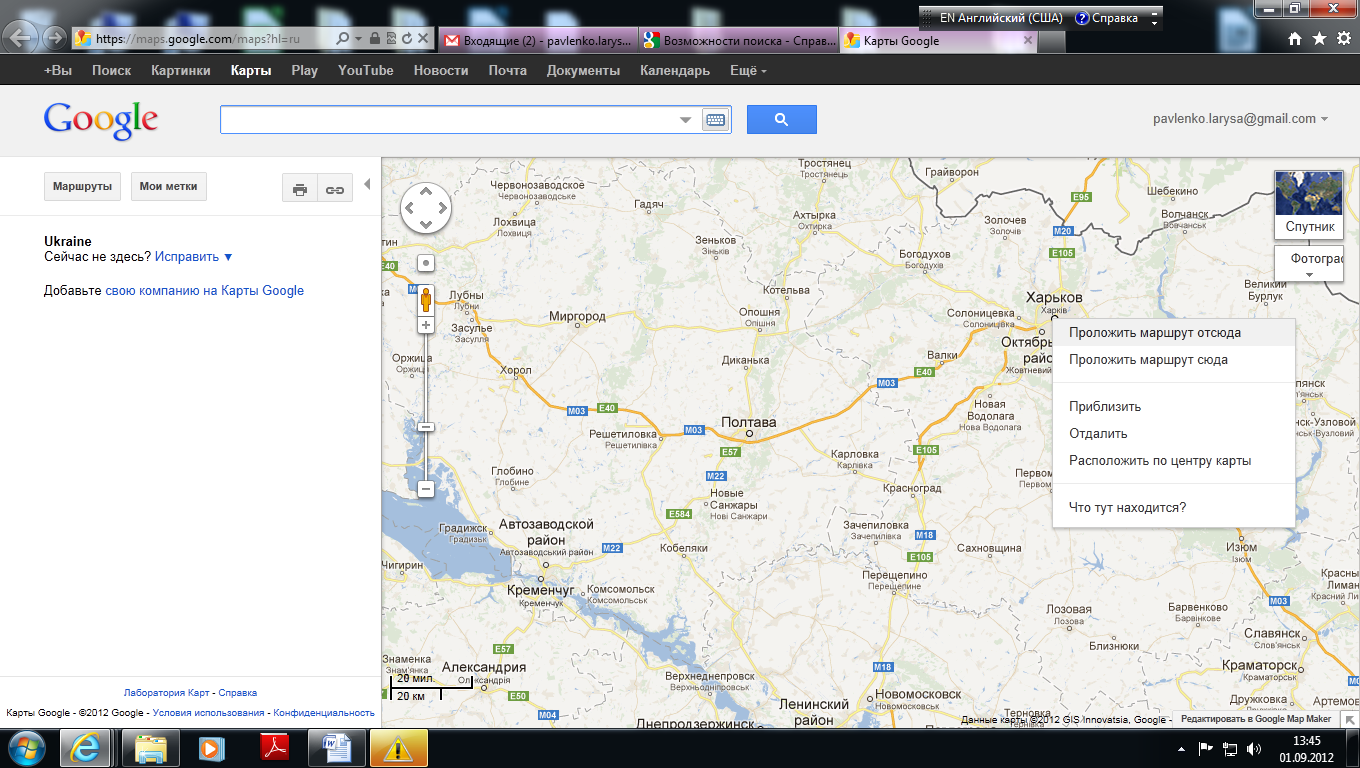Open the Условия использования link

tap(208, 713)
